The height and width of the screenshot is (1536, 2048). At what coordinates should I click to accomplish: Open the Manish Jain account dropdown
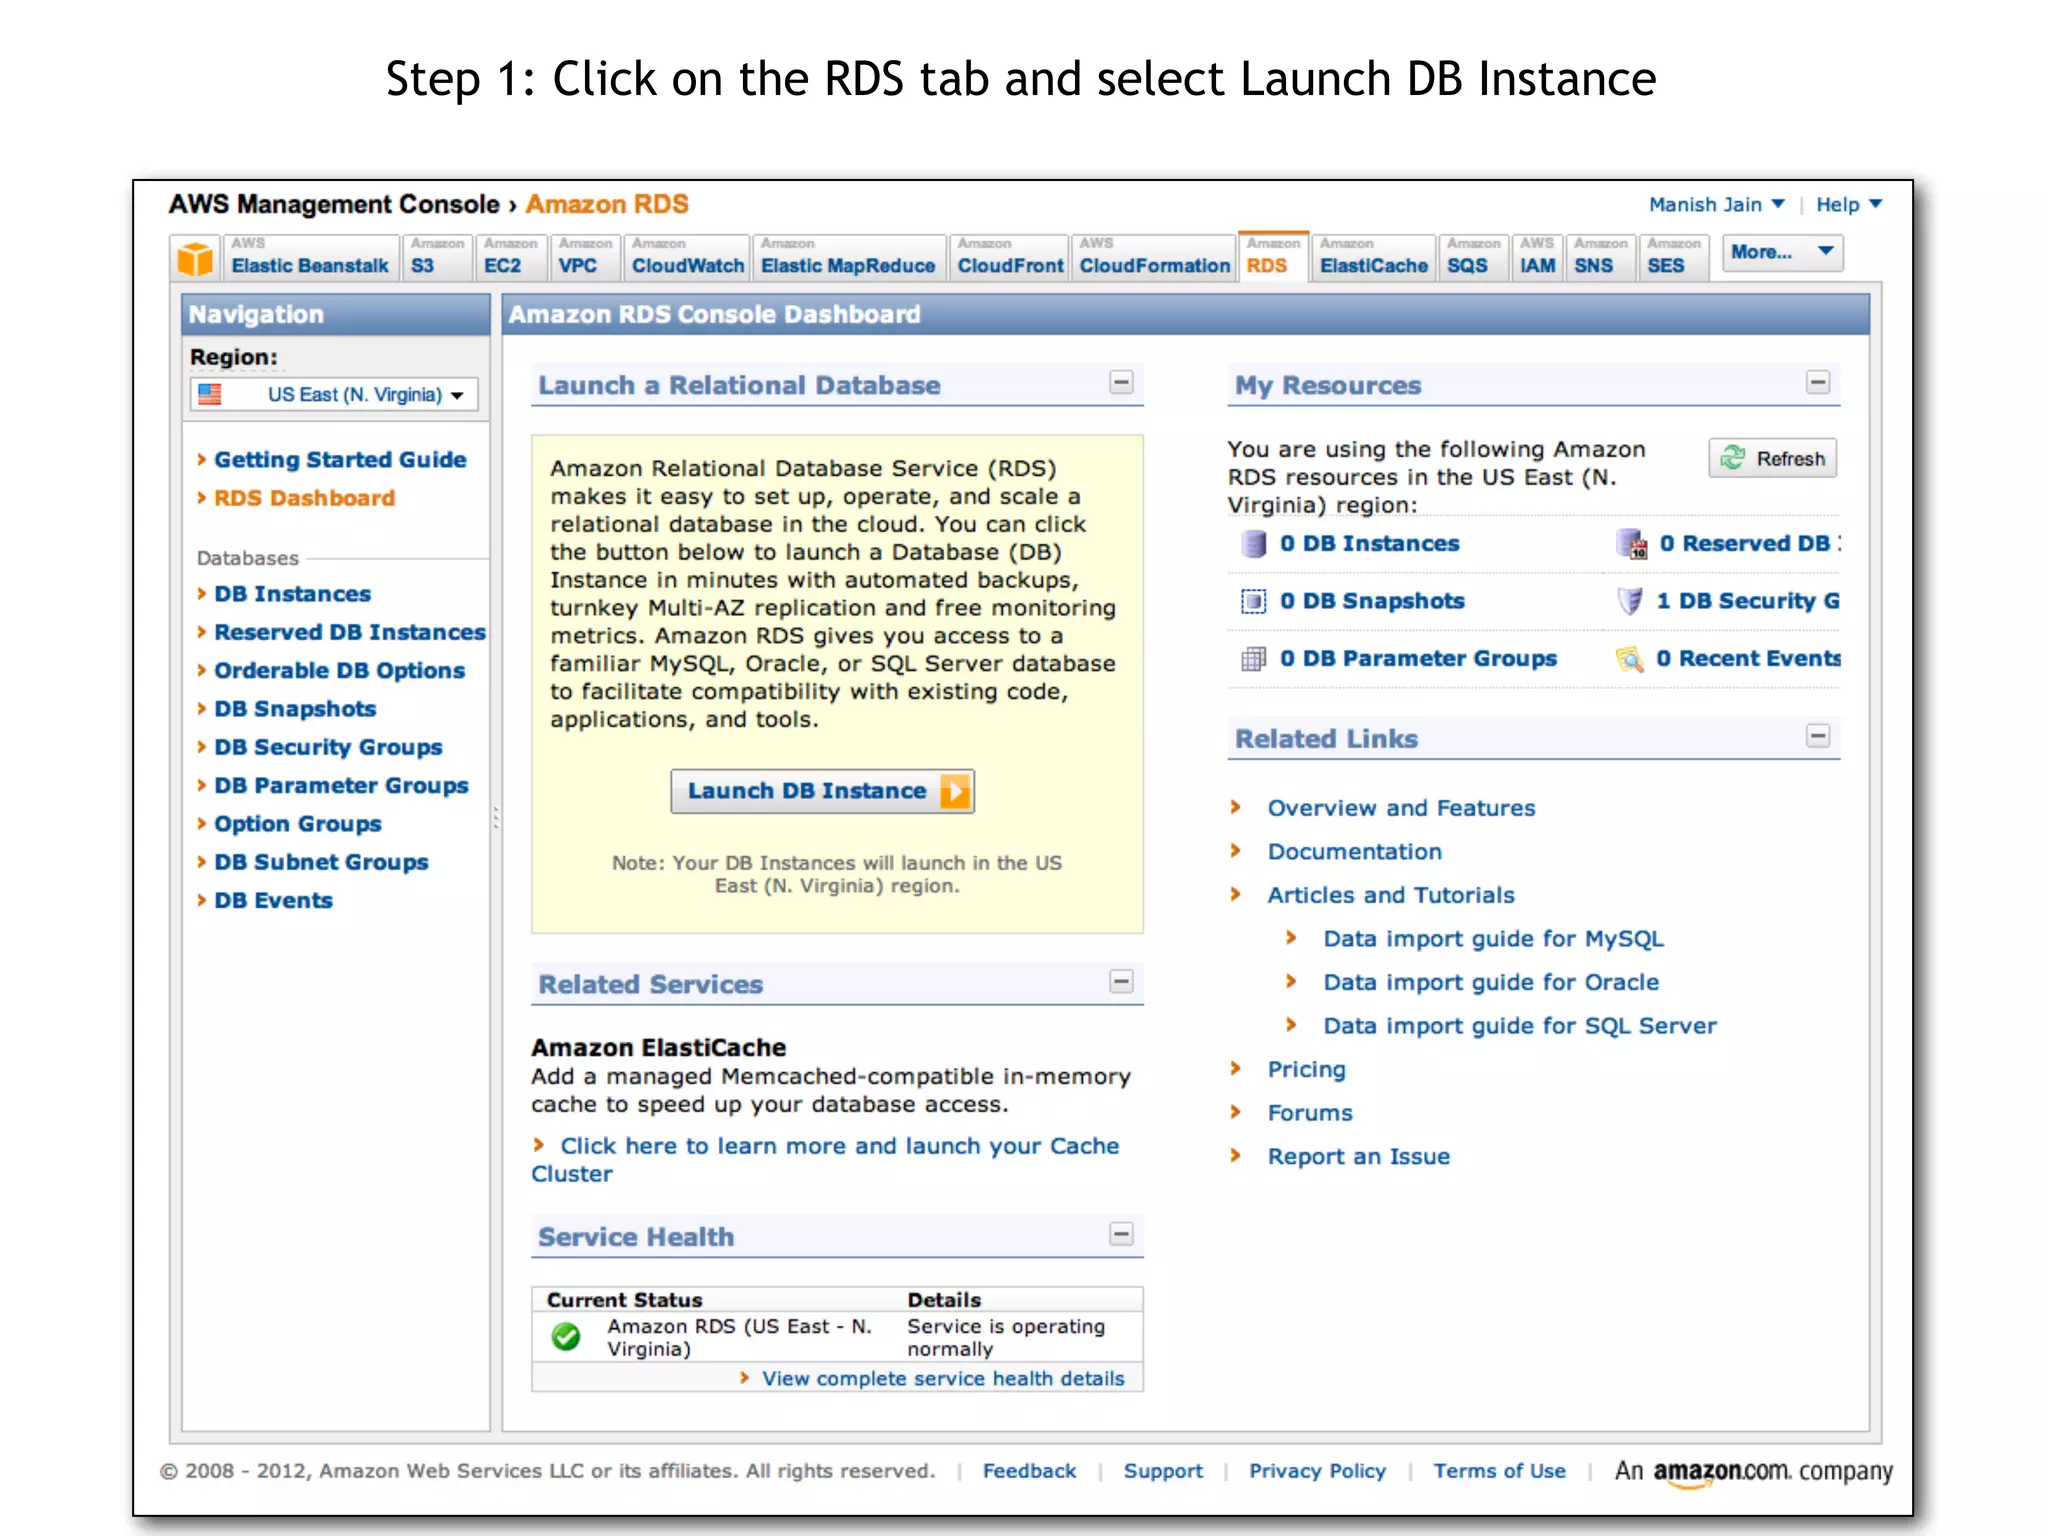1716,204
